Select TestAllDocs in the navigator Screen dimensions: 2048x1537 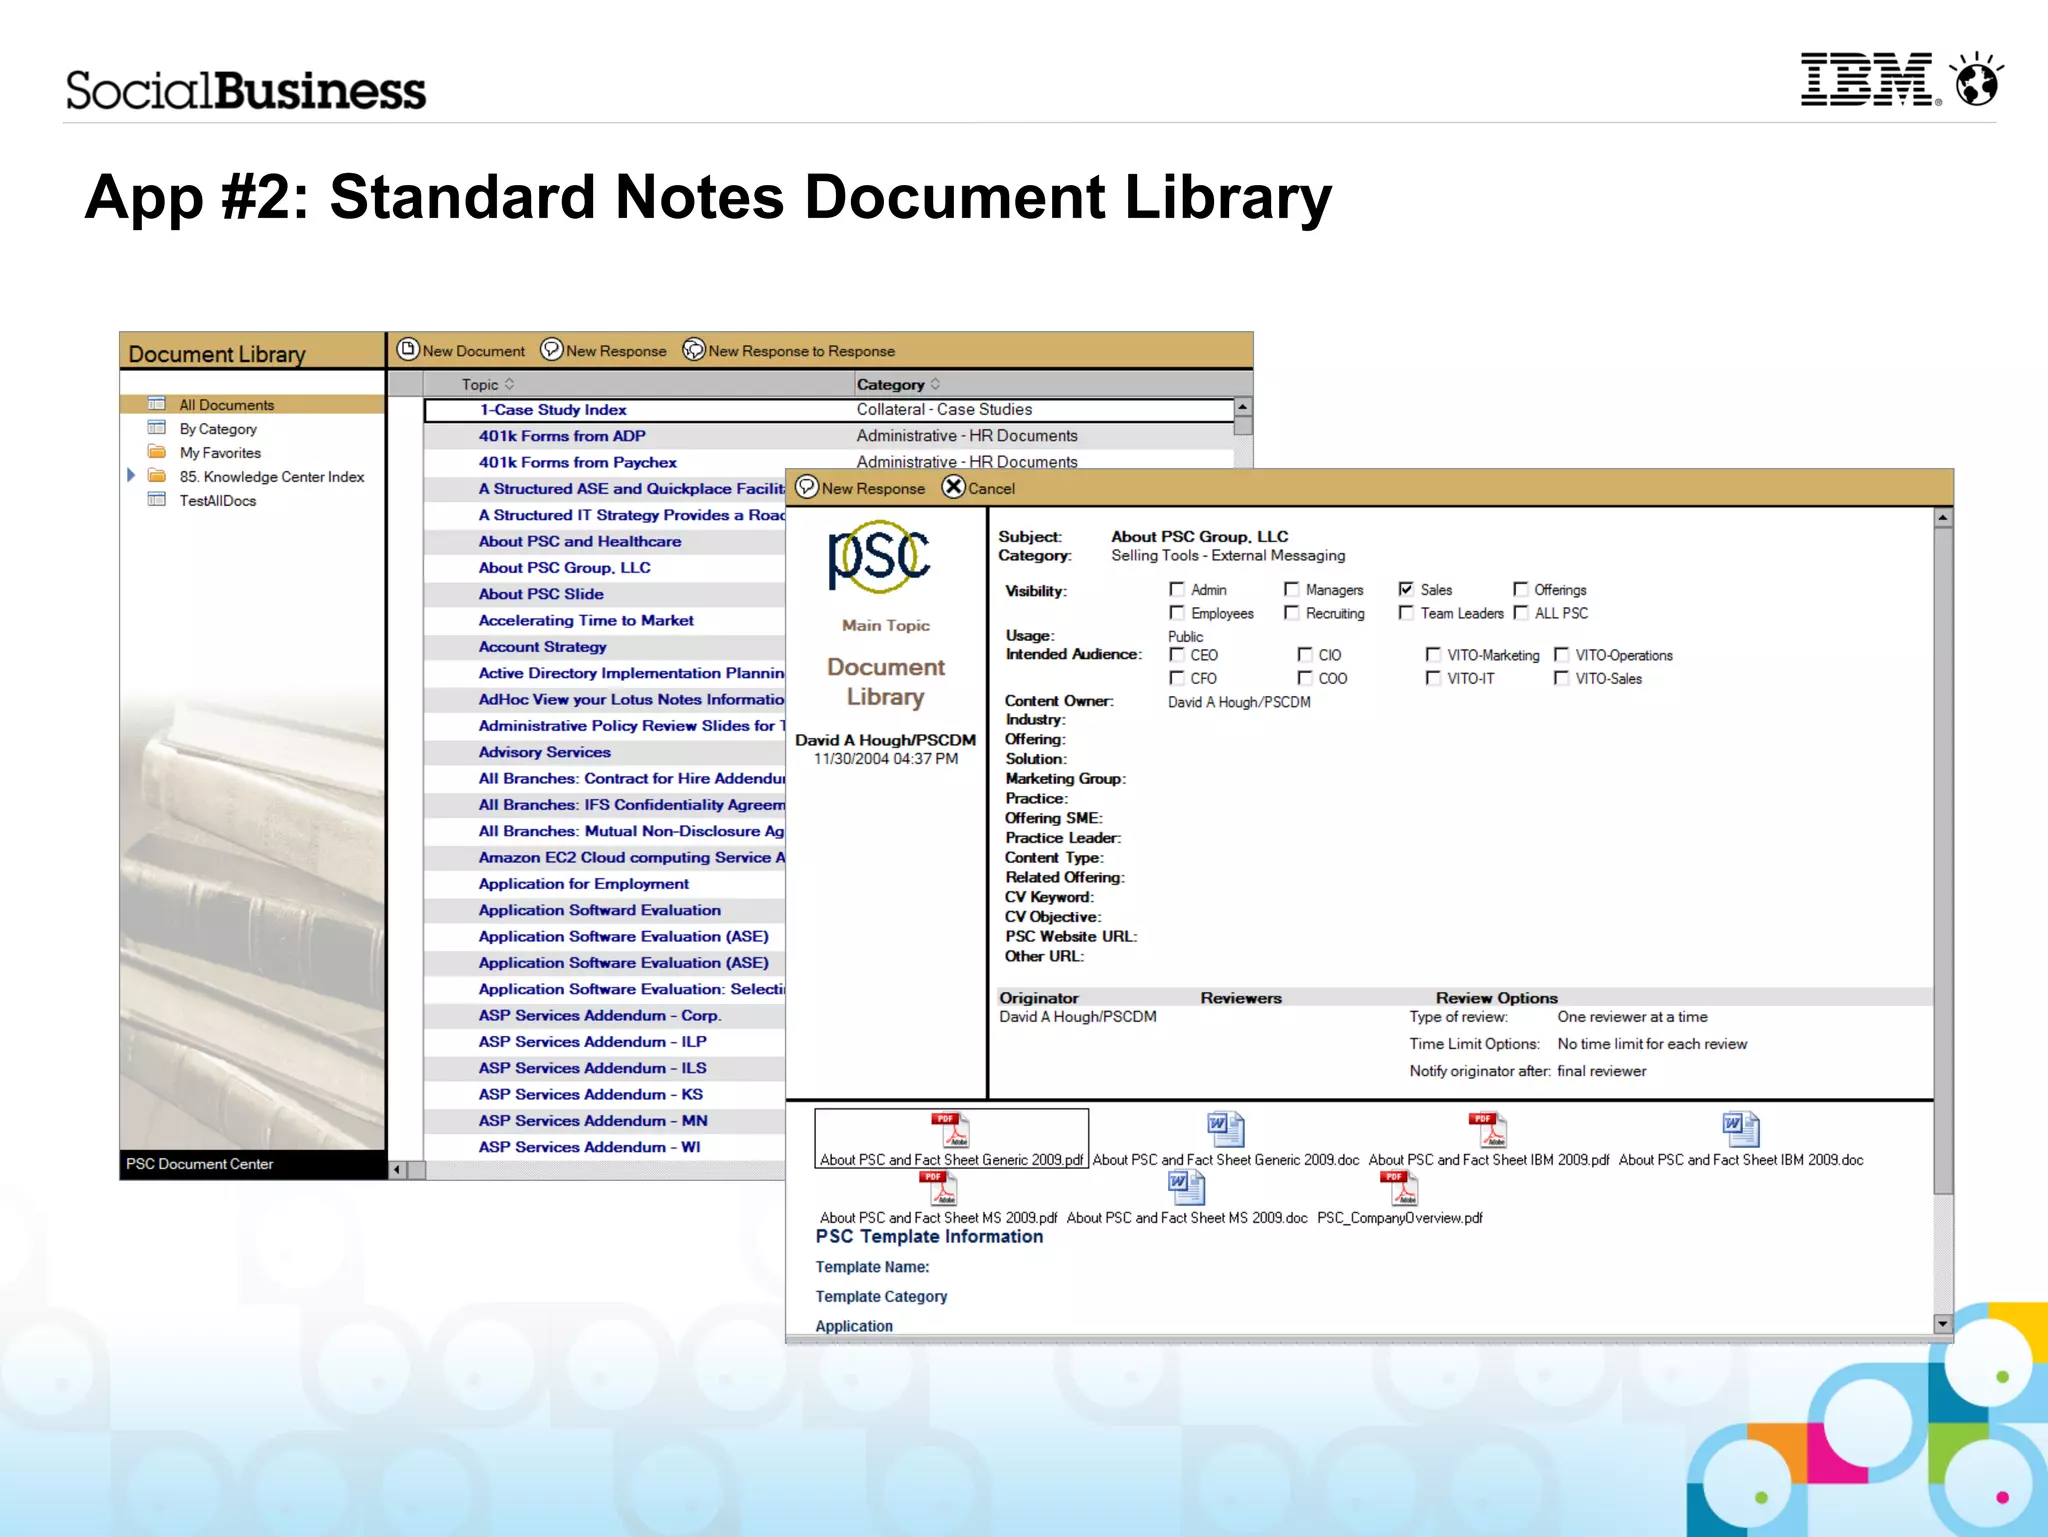click(x=217, y=500)
